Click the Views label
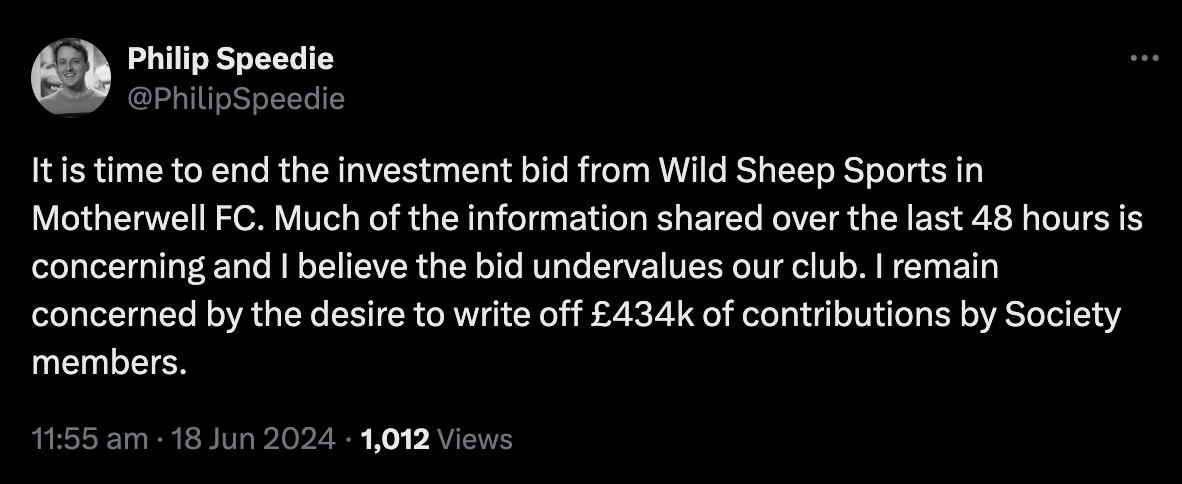 click(x=475, y=439)
